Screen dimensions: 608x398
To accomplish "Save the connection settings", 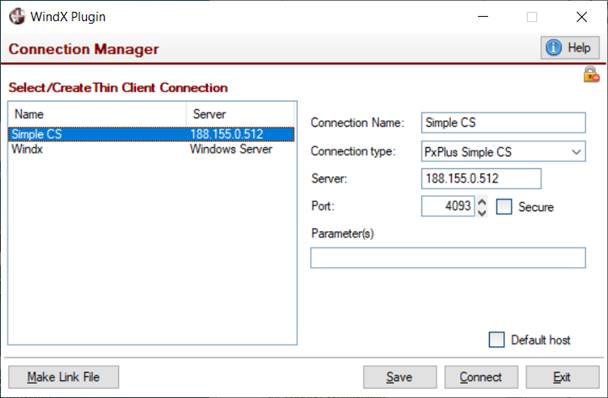I will click(400, 377).
